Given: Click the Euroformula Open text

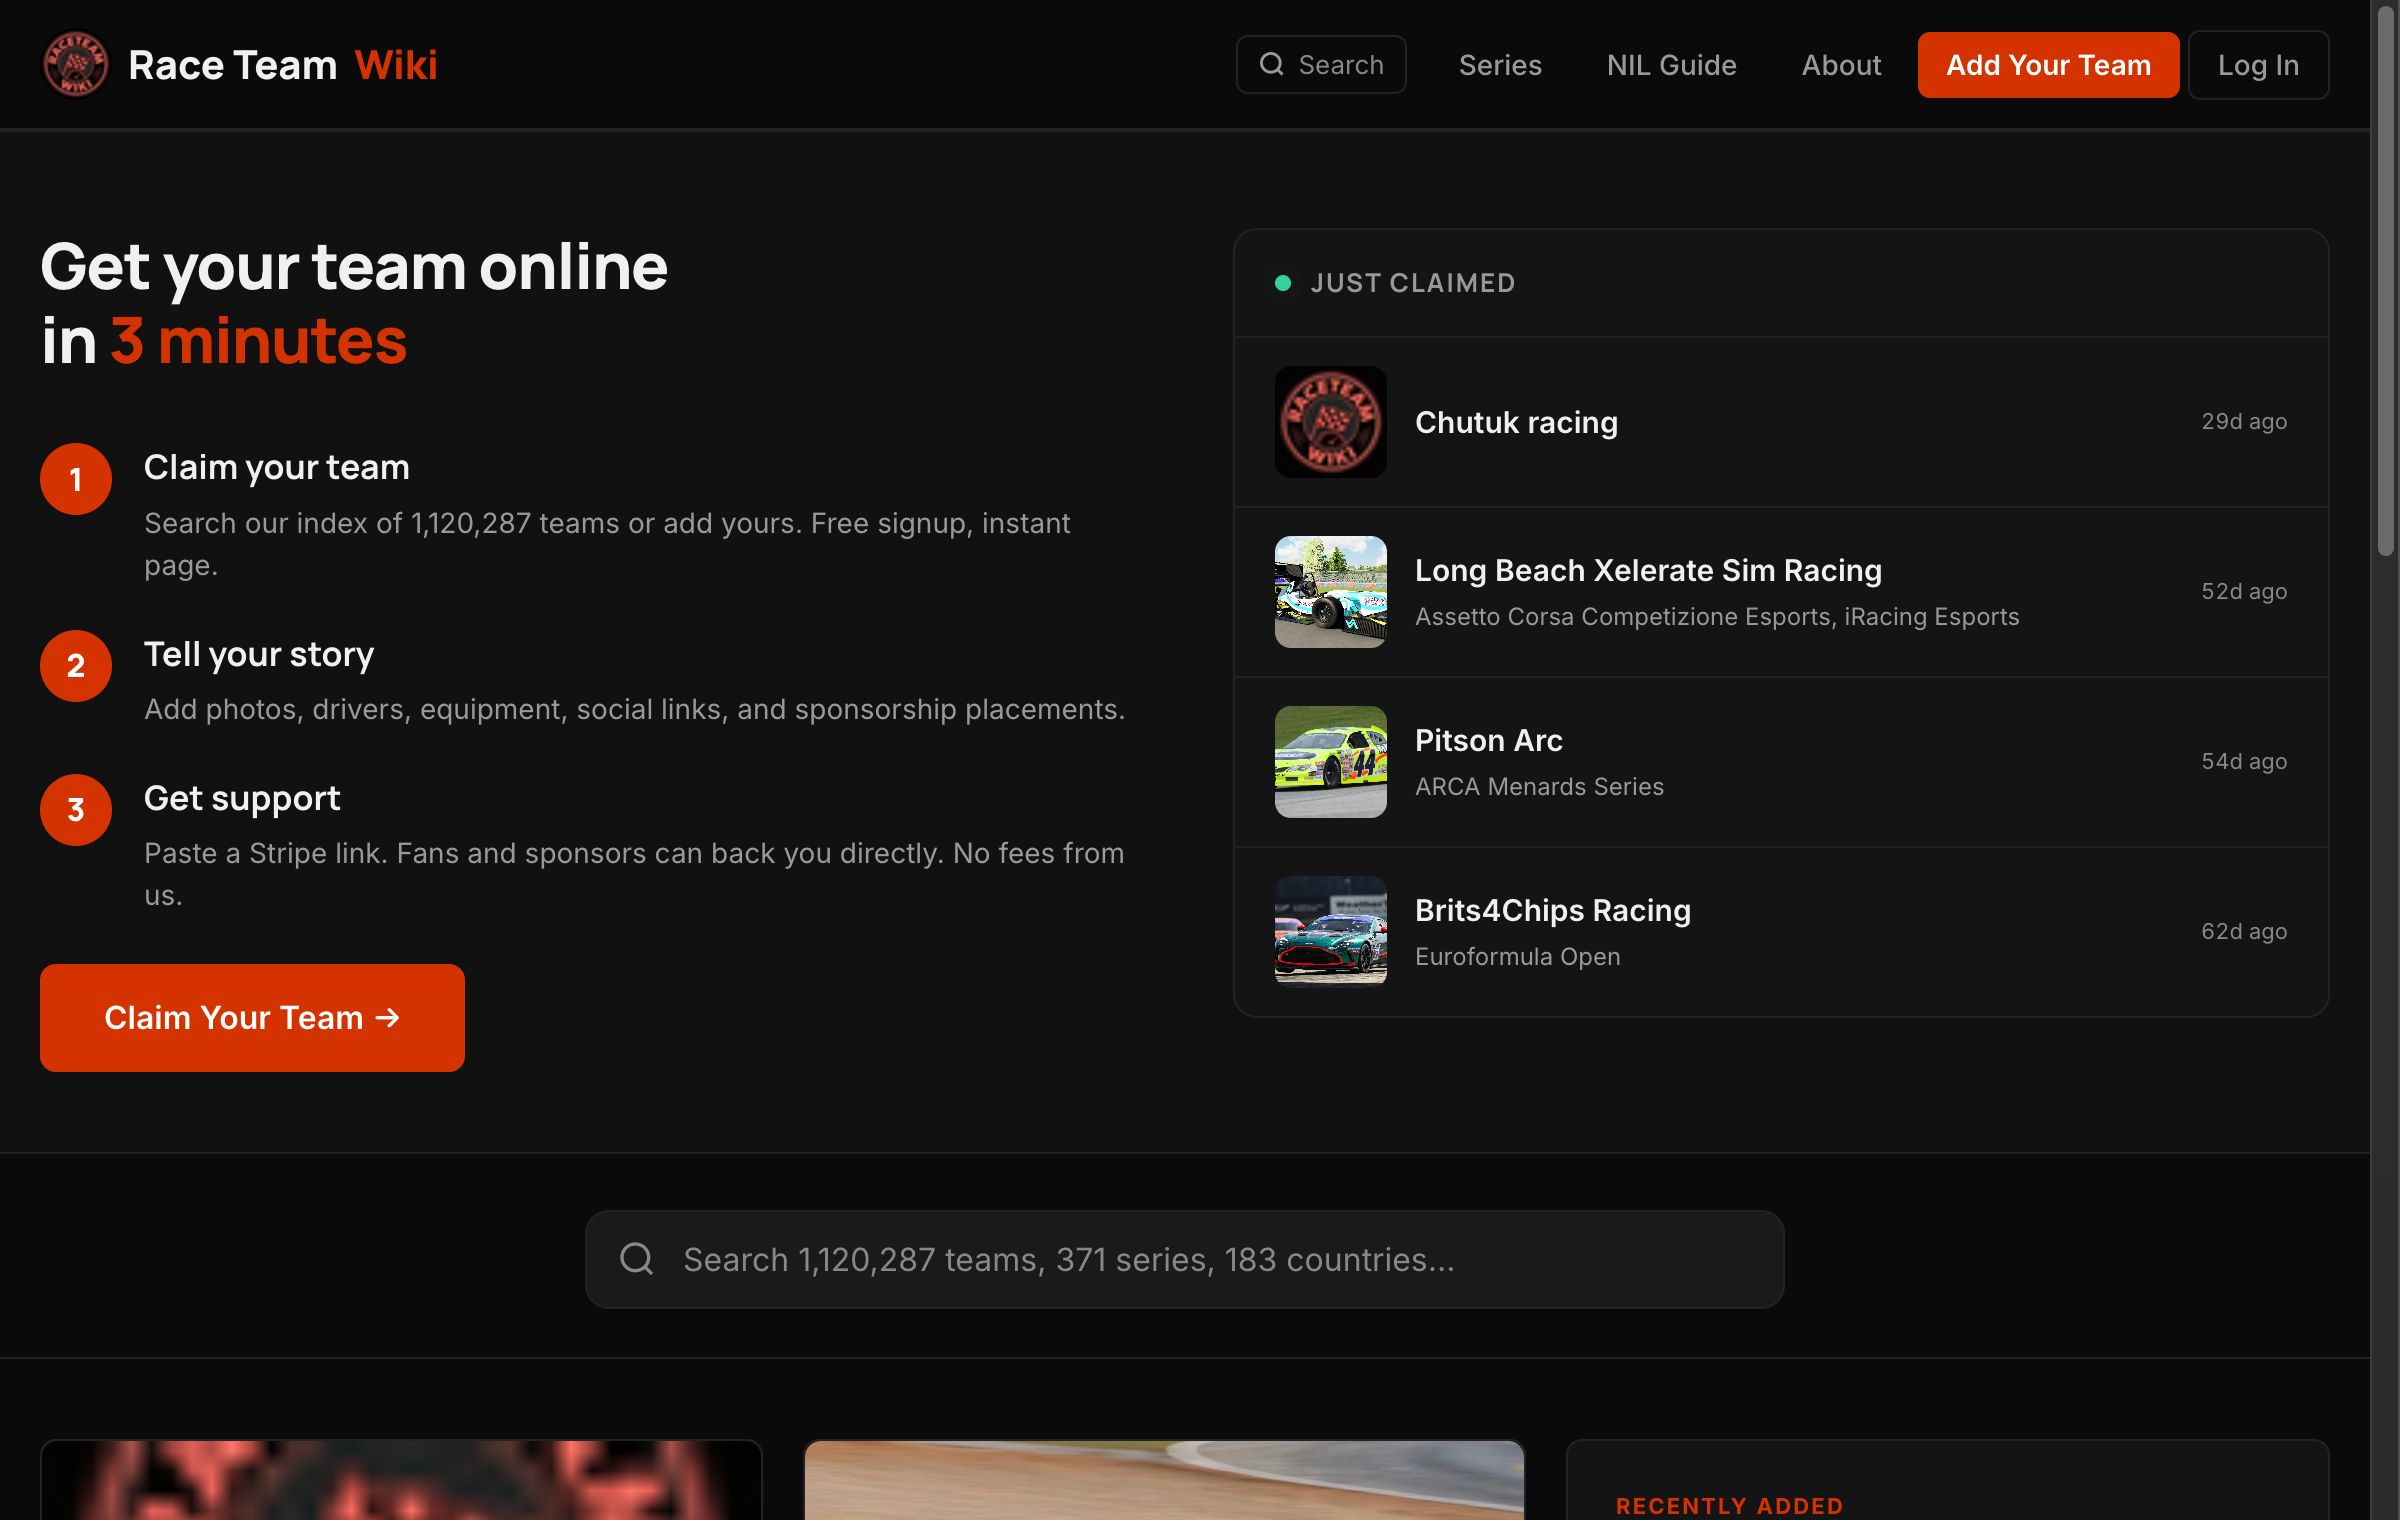Looking at the screenshot, I should [1517, 957].
